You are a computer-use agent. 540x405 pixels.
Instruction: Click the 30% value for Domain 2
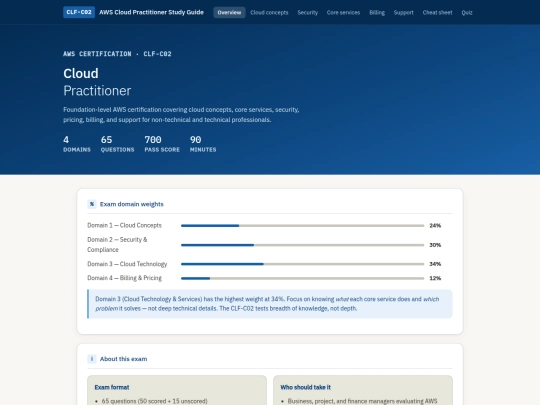click(x=435, y=245)
